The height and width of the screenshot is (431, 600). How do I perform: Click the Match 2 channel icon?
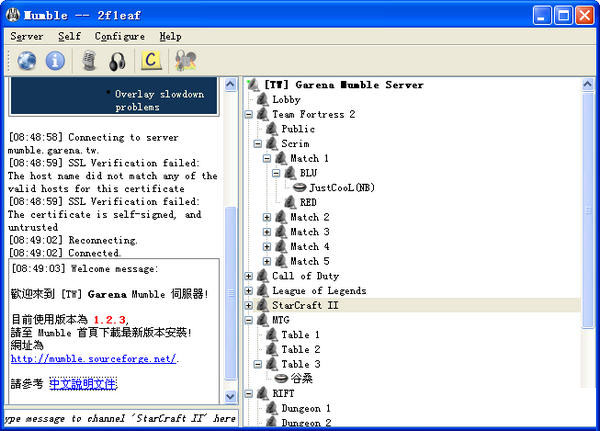click(x=281, y=217)
